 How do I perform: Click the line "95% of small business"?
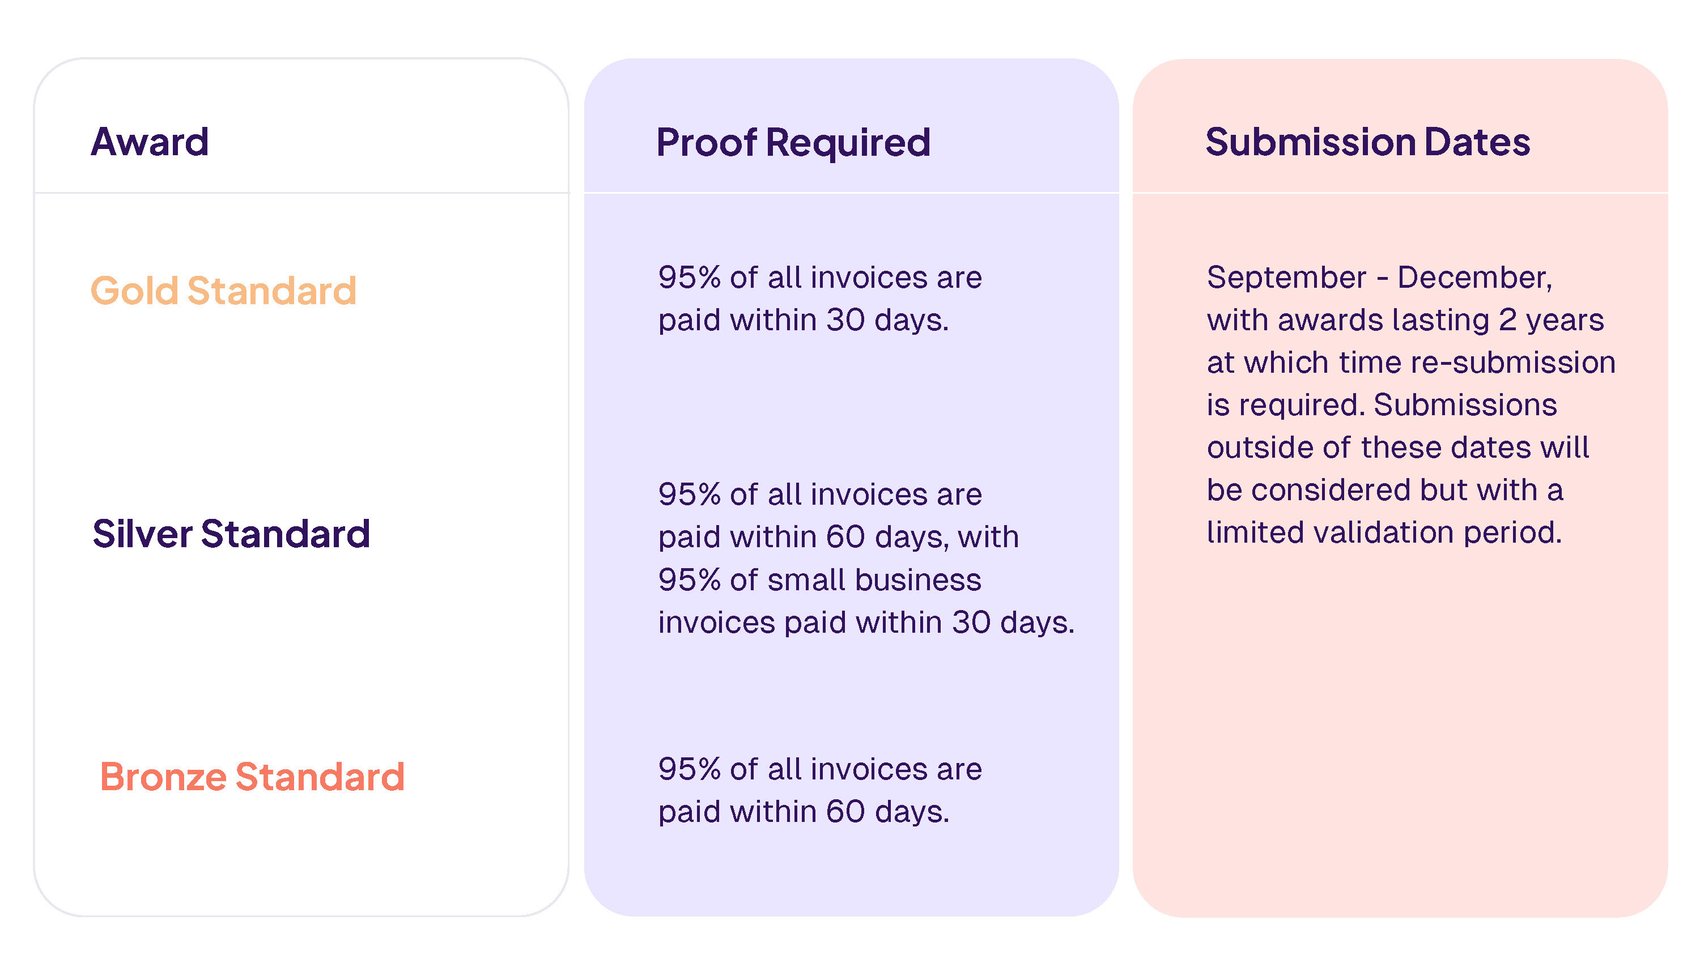[819, 580]
